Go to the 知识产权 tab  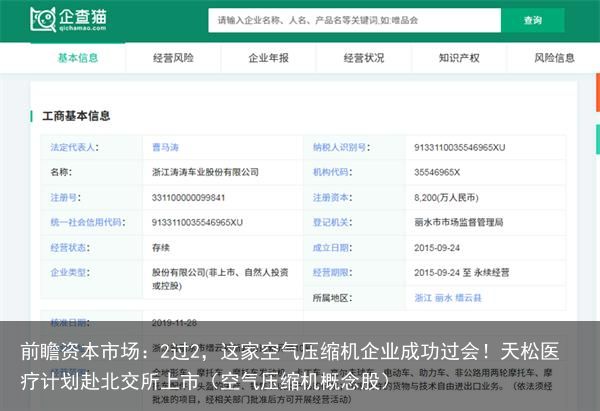[x=459, y=58]
